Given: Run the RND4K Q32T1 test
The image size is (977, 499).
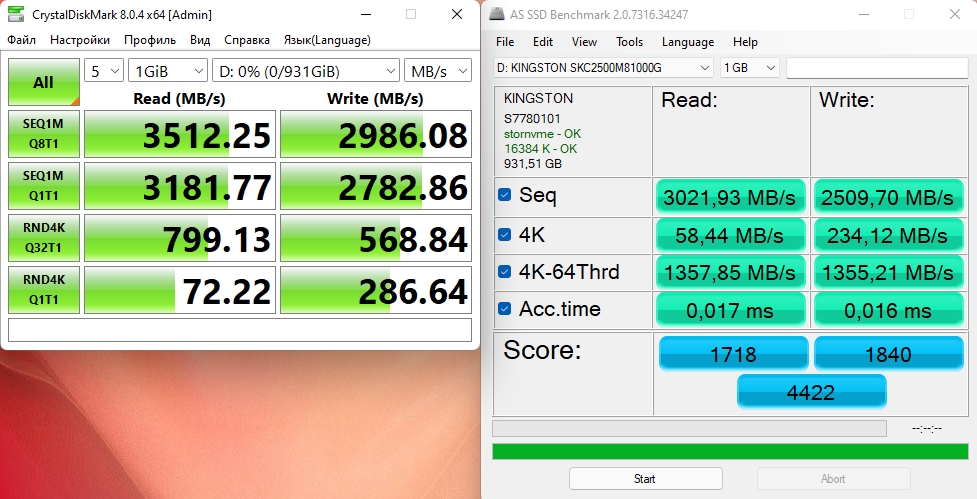Looking at the screenshot, I should (x=44, y=237).
